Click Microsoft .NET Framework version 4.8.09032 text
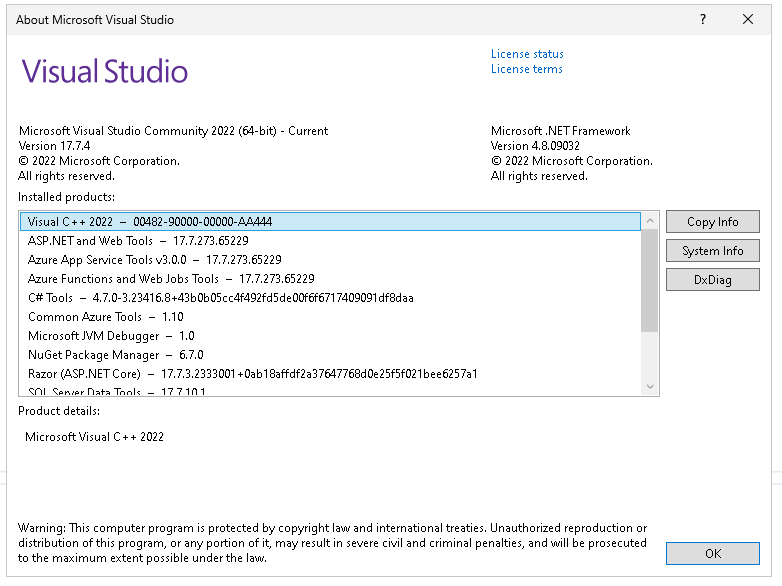The width and height of the screenshot is (782, 586). tap(535, 146)
